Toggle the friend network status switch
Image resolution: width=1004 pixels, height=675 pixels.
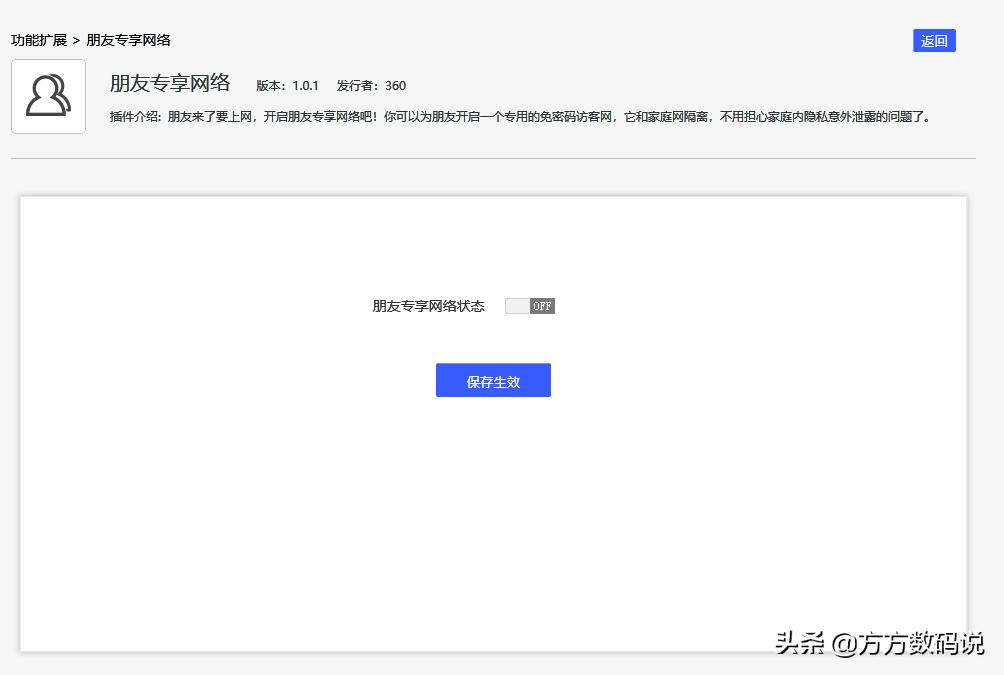530,305
